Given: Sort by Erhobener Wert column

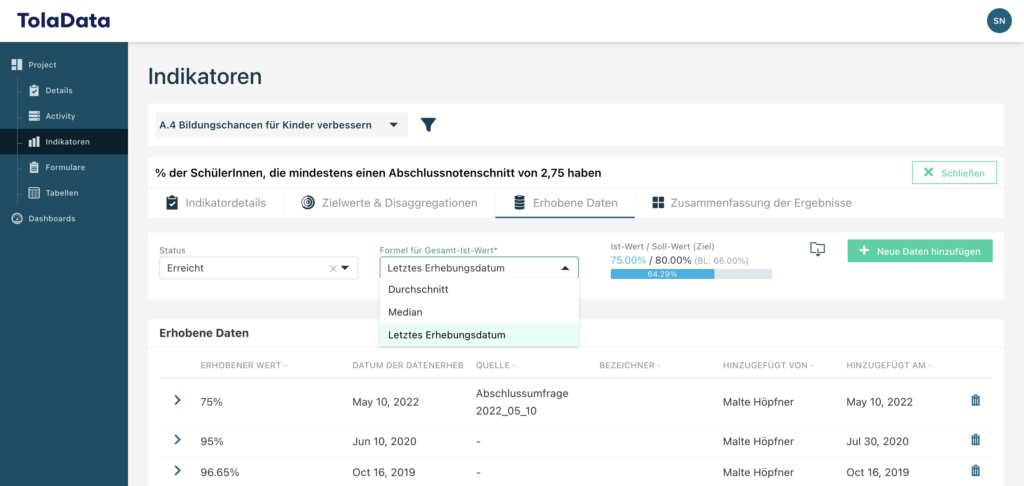Looking at the screenshot, I should (x=244, y=365).
